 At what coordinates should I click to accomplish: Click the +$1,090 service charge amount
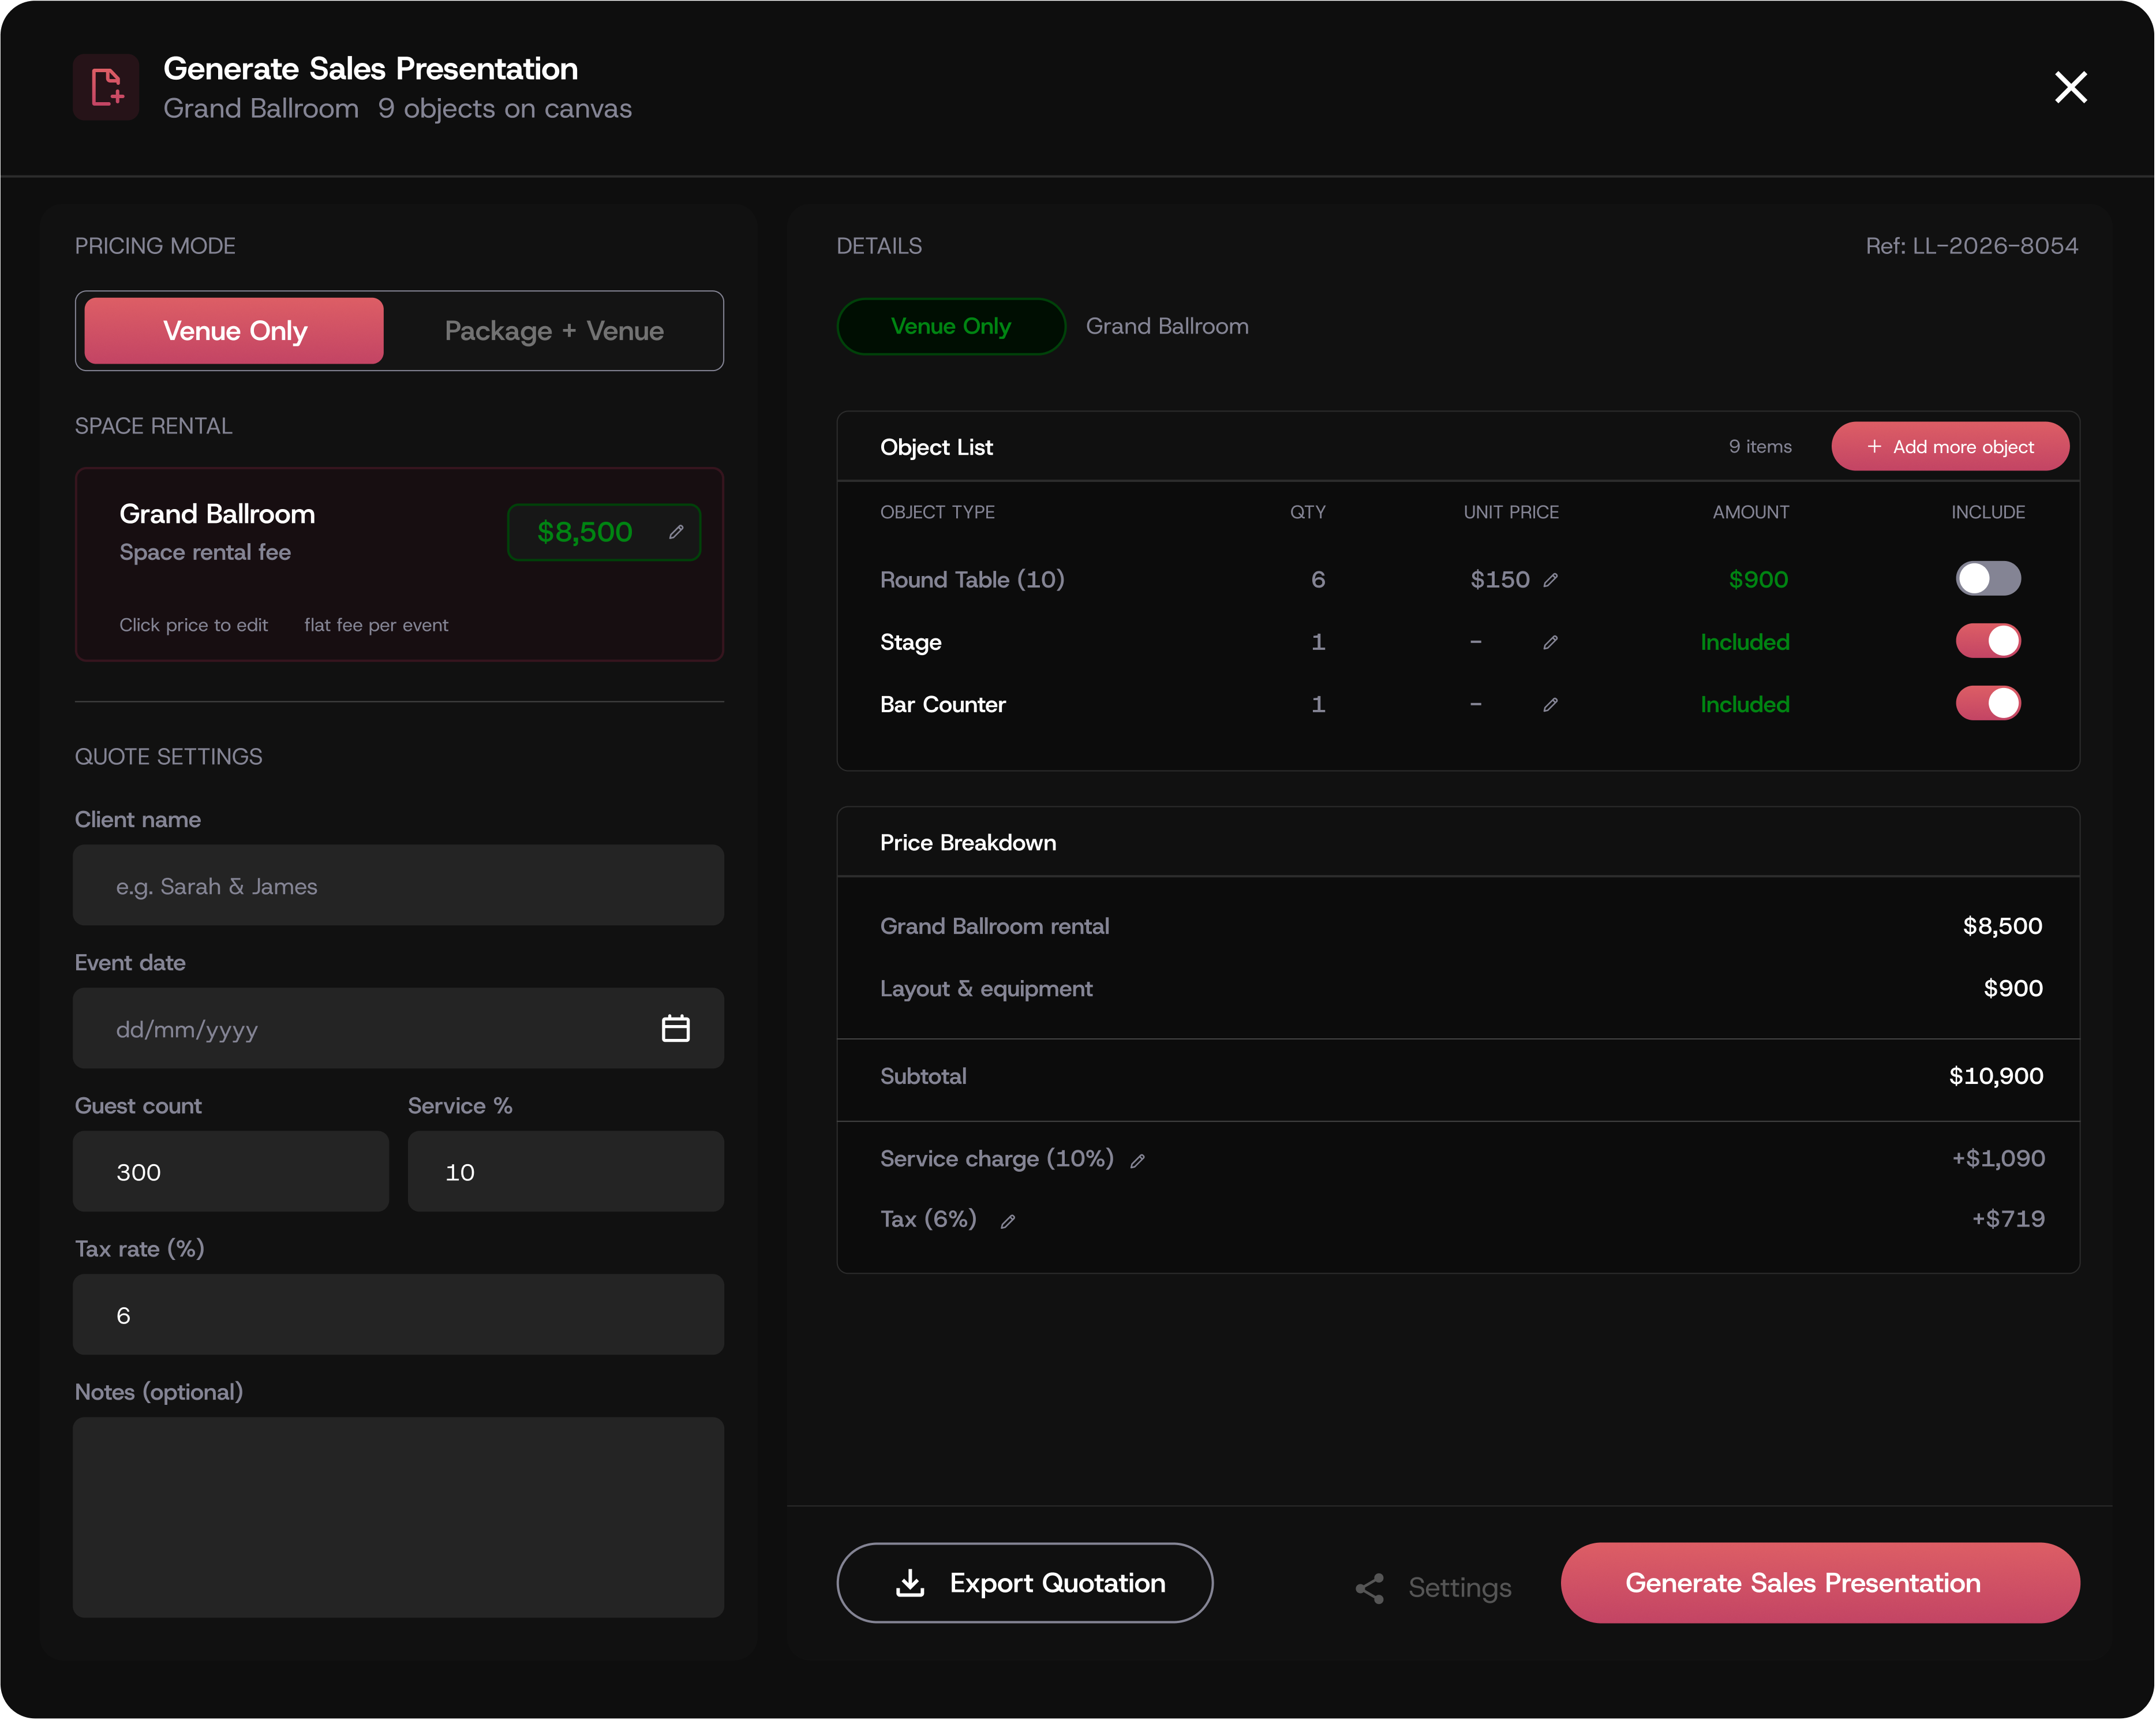point(1998,1159)
